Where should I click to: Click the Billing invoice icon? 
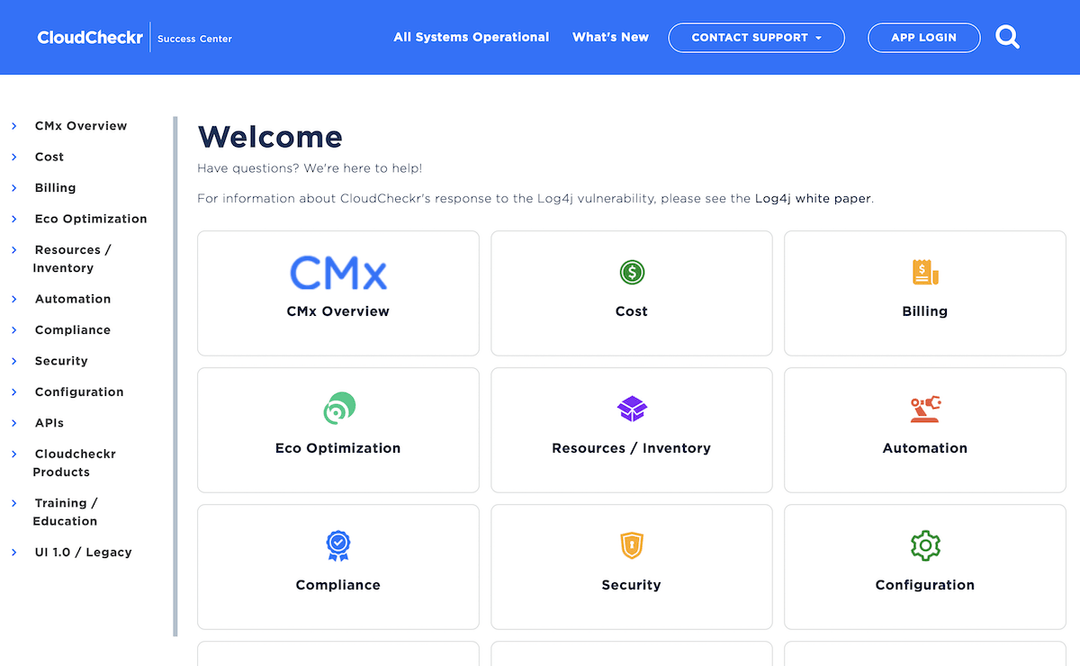coord(924,272)
